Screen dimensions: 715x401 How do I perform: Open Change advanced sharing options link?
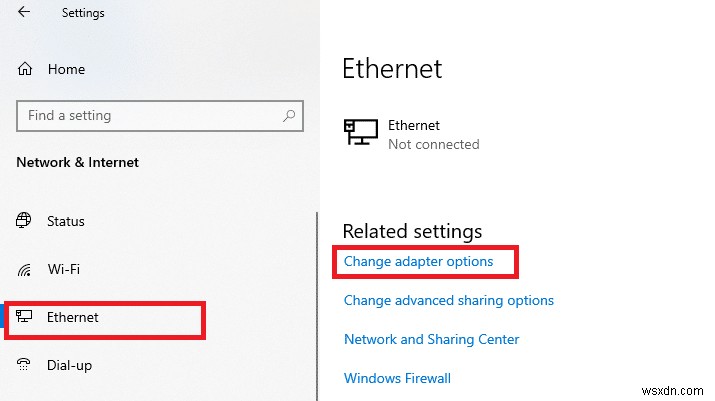coord(448,300)
